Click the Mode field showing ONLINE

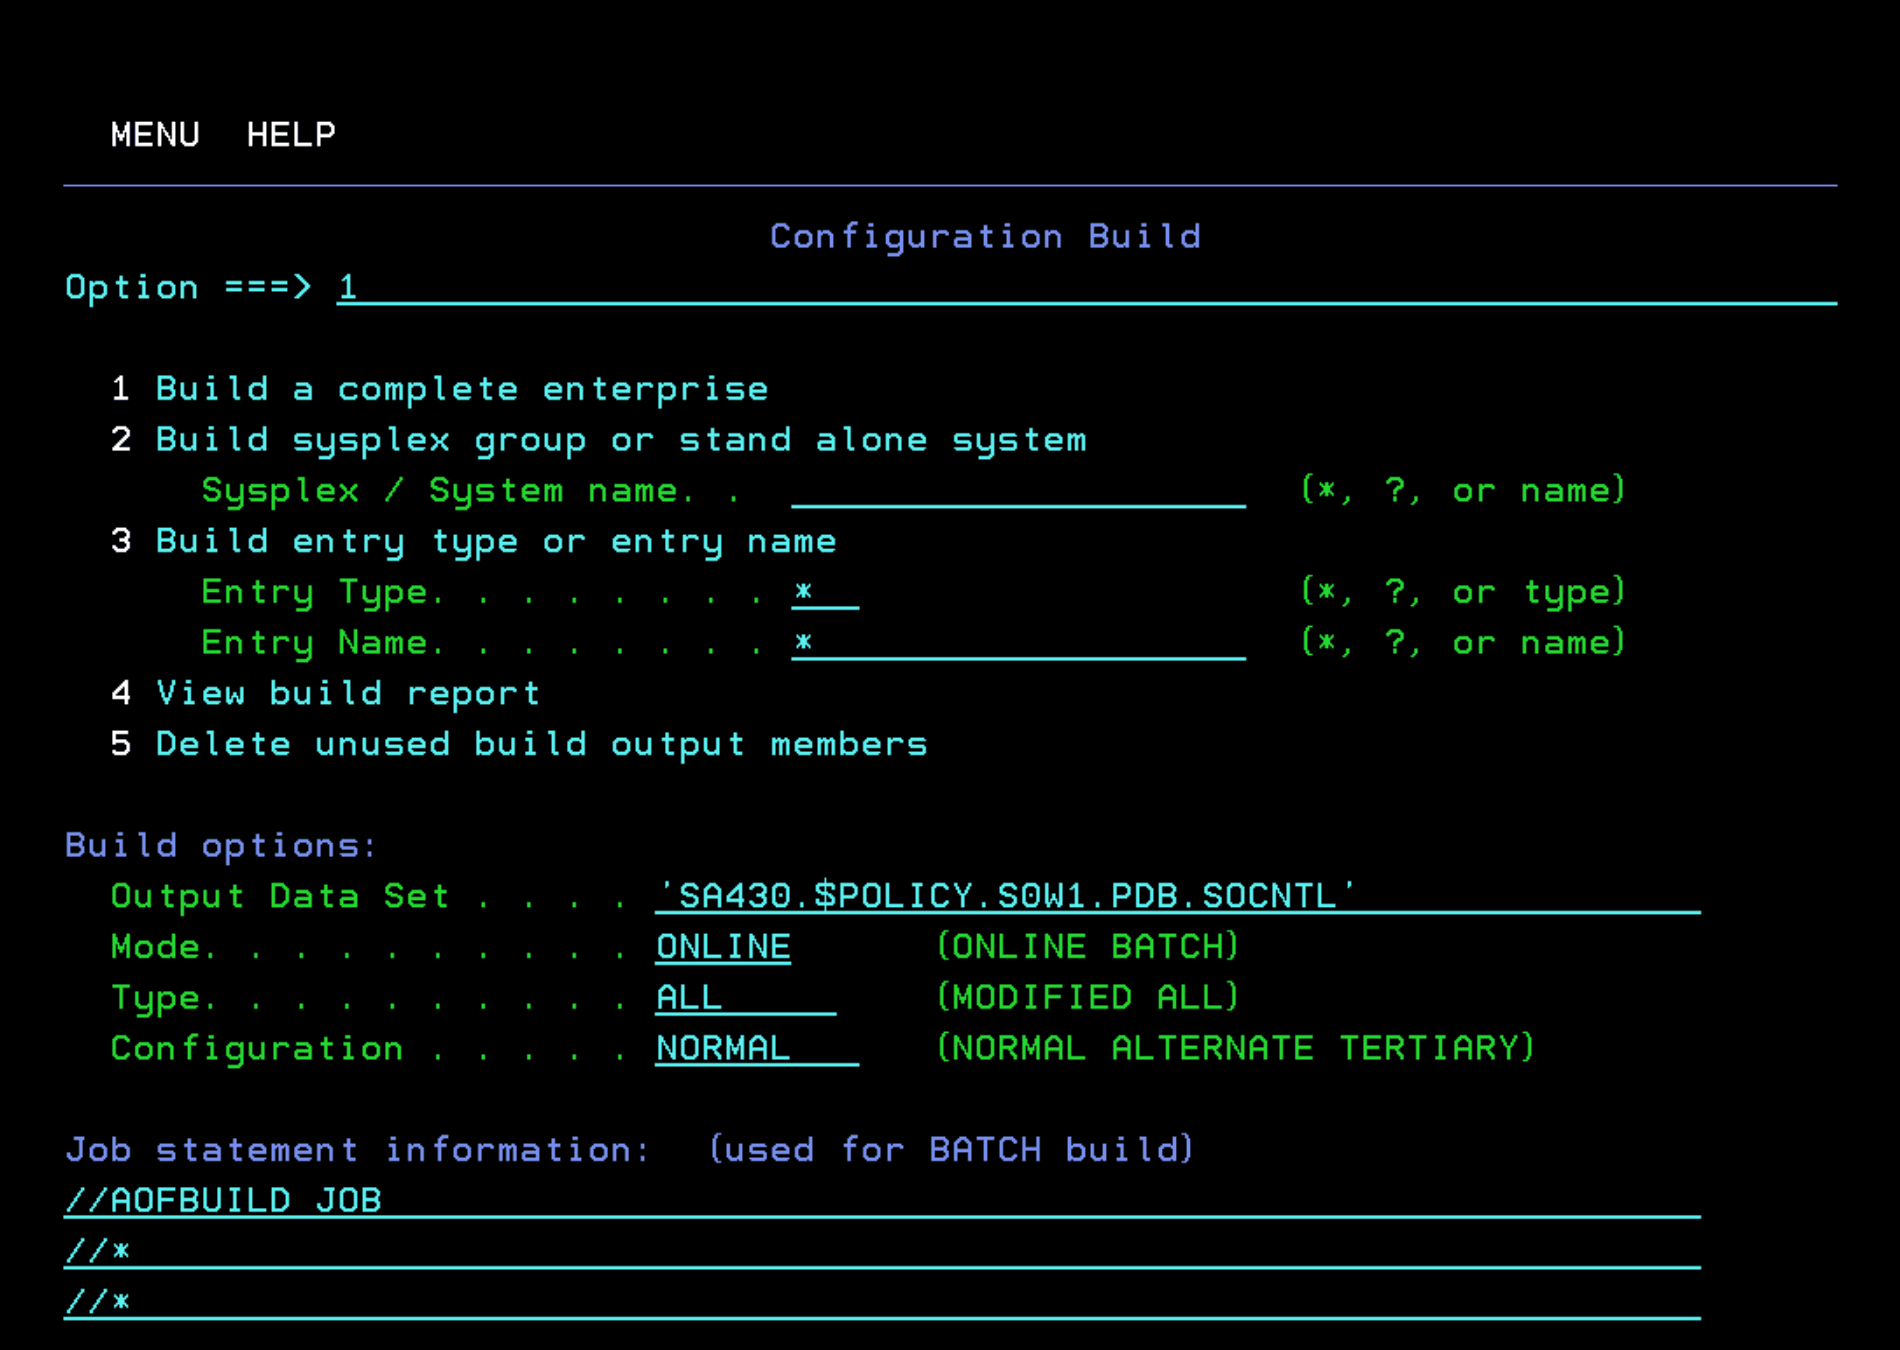(723, 947)
